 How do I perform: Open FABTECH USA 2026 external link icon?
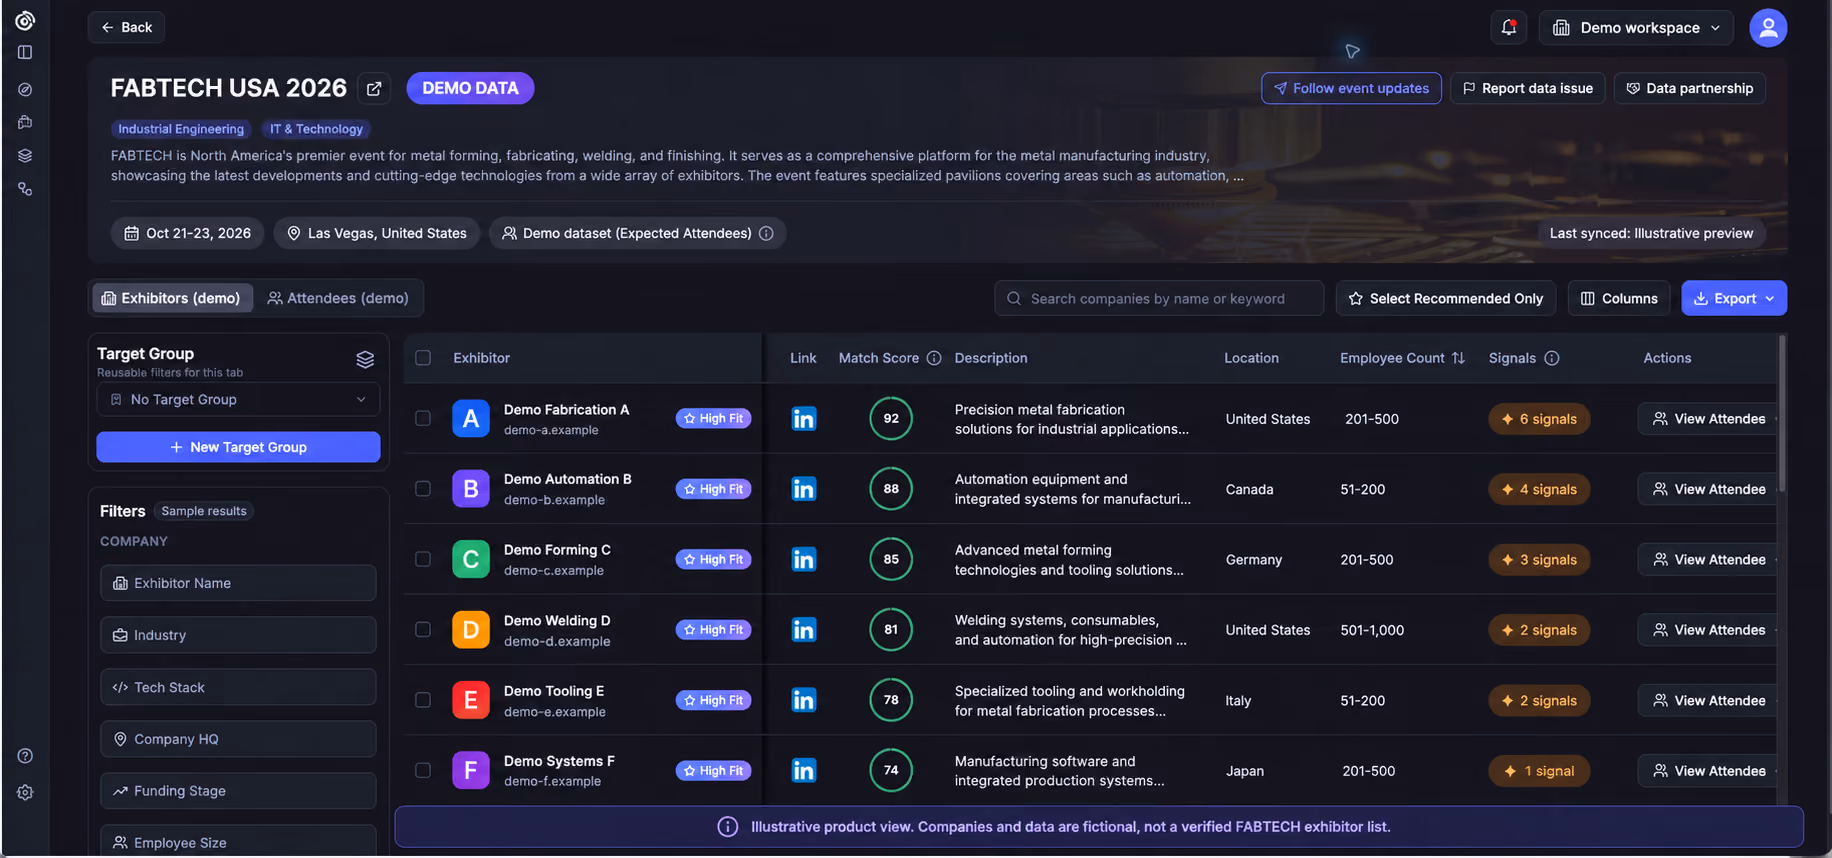click(374, 89)
